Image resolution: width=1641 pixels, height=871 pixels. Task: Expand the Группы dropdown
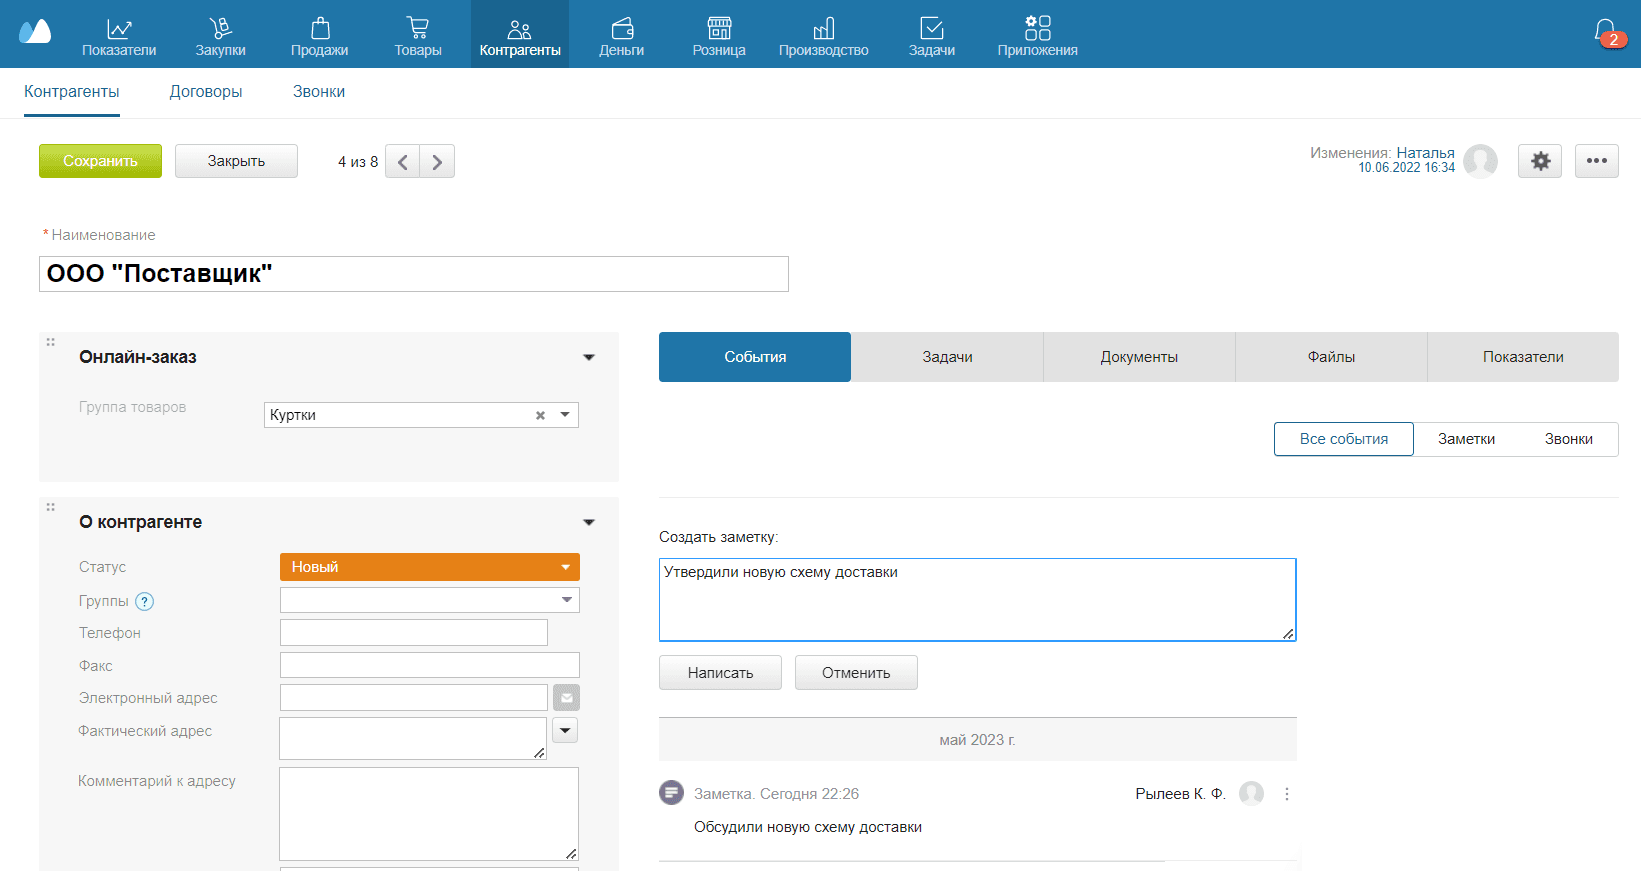pos(566,600)
